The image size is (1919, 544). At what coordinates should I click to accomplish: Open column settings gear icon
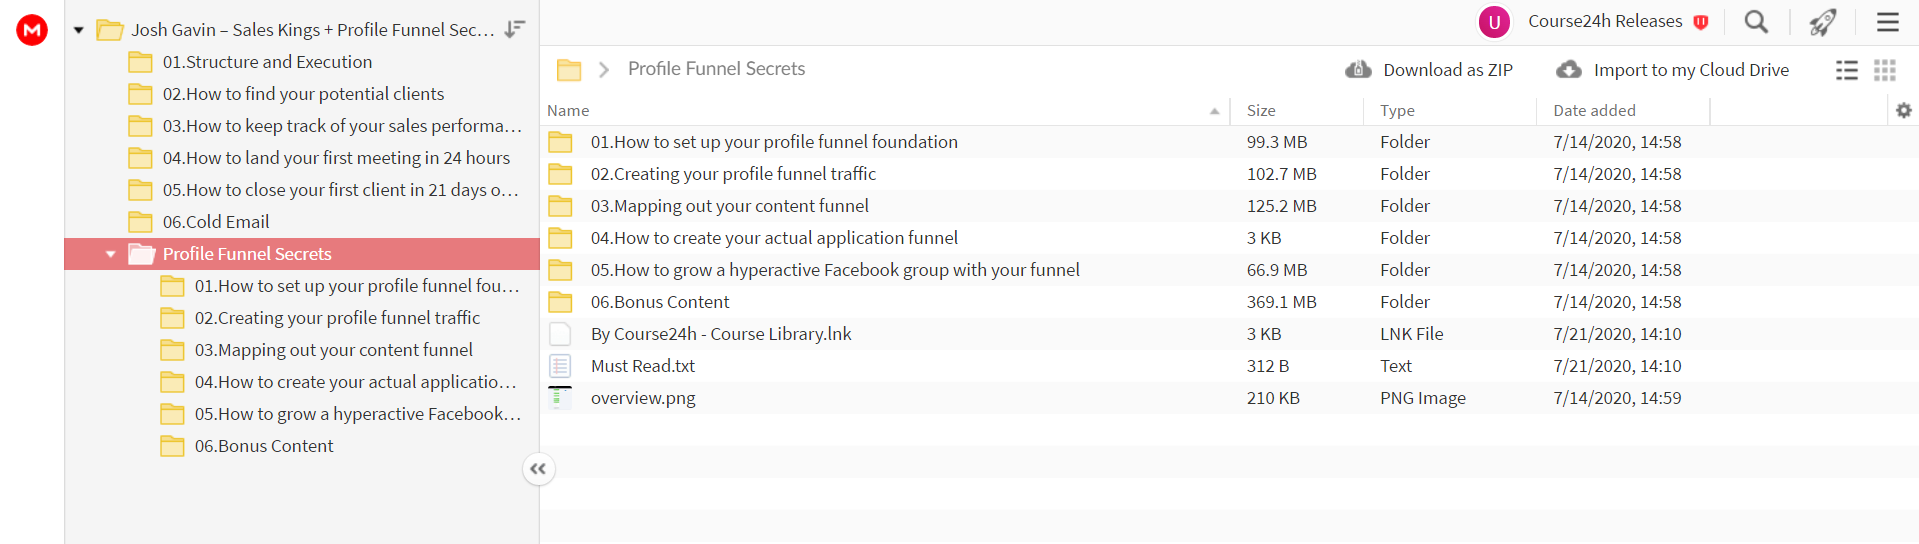coord(1903,110)
